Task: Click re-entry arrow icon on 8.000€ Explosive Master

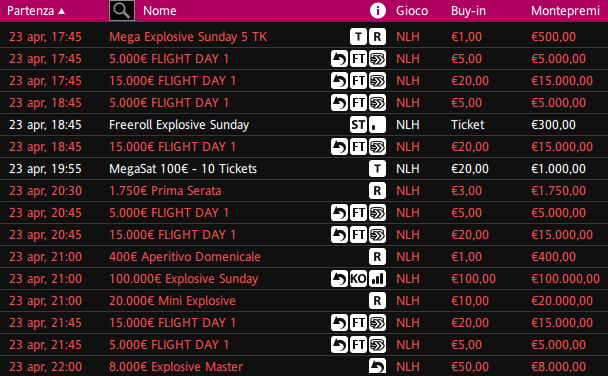Action: tap(377, 366)
